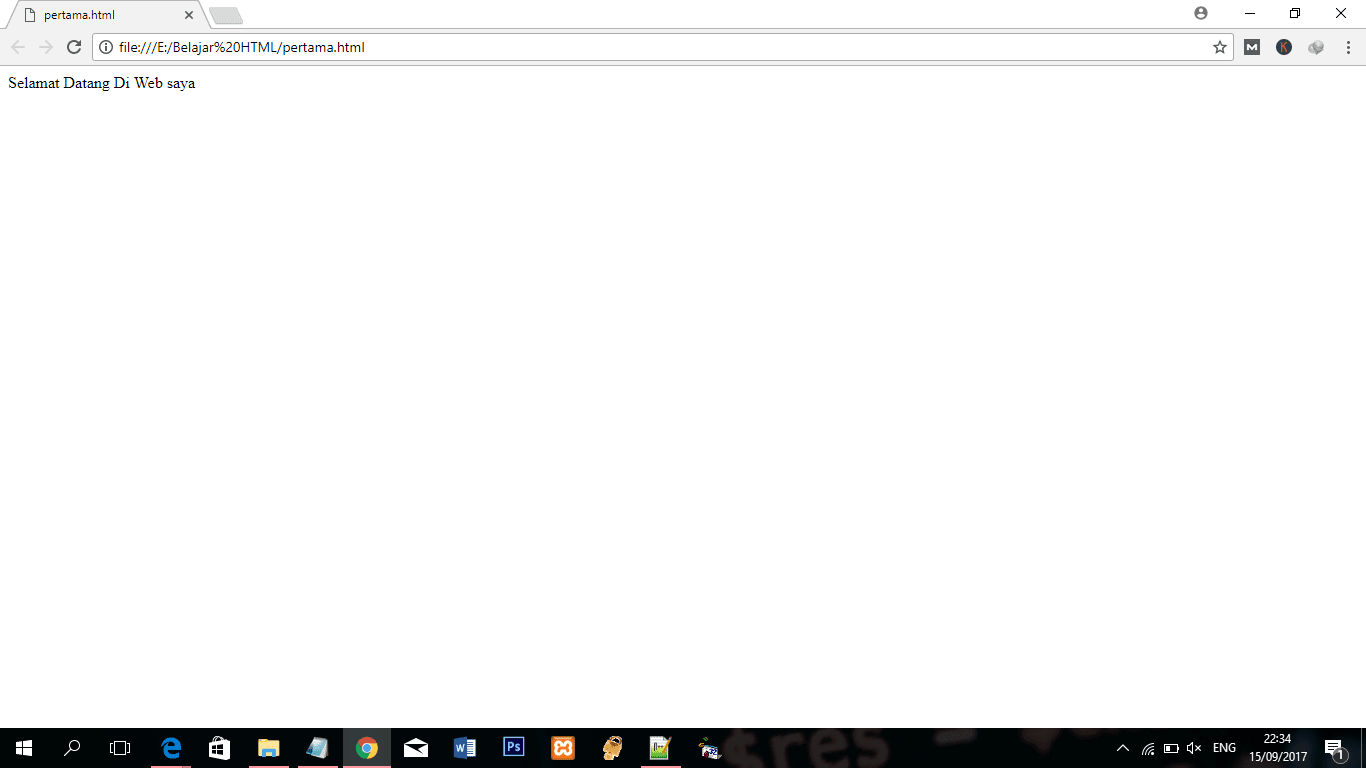Open Microsoft Word from the taskbar

click(x=465, y=748)
